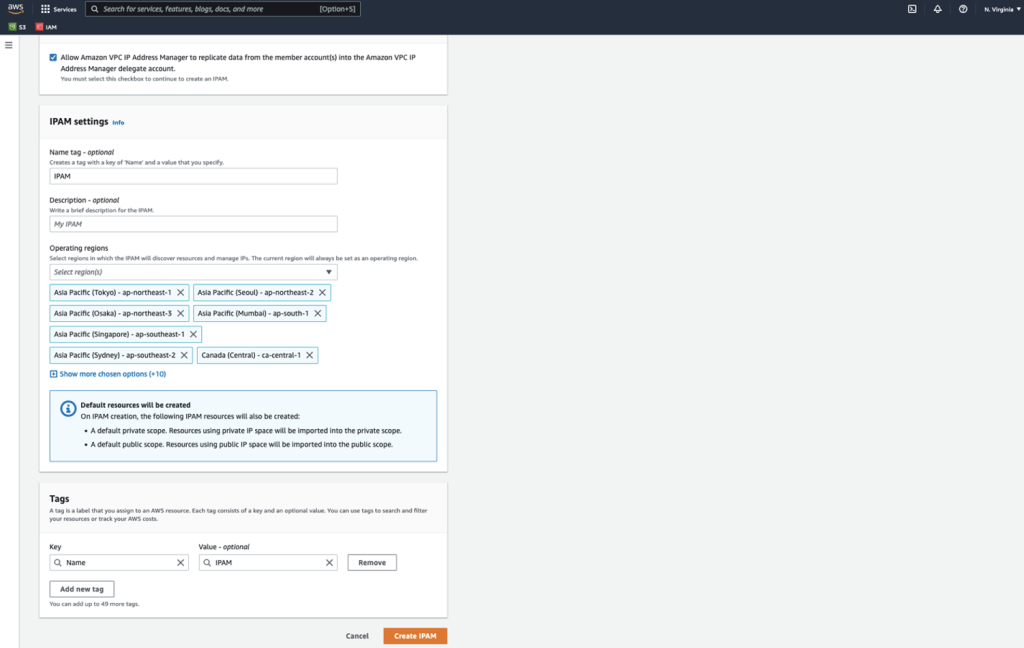Open AWS help via the question mark icon
Viewport: 1024px width, 648px height.
click(962, 9)
